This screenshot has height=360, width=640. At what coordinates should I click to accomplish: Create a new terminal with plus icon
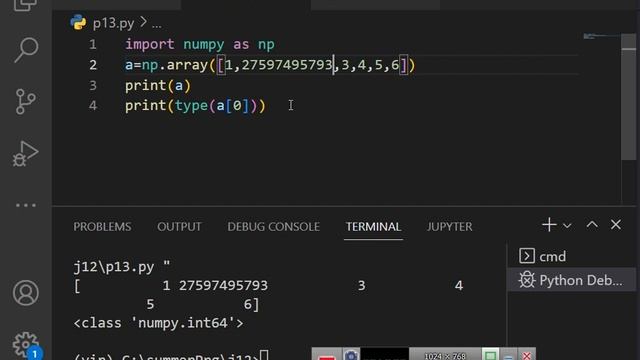pos(549,225)
